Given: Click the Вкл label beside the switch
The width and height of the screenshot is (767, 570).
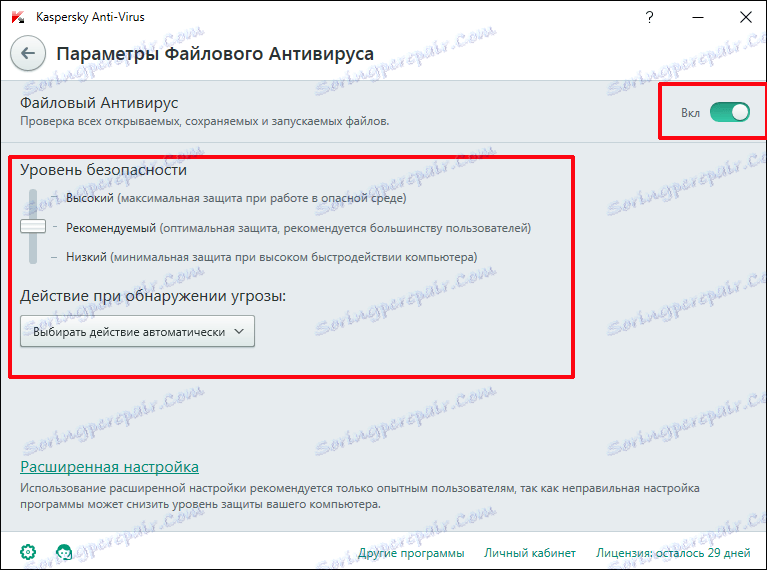Looking at the screenshot, I should tap(690, 113).
